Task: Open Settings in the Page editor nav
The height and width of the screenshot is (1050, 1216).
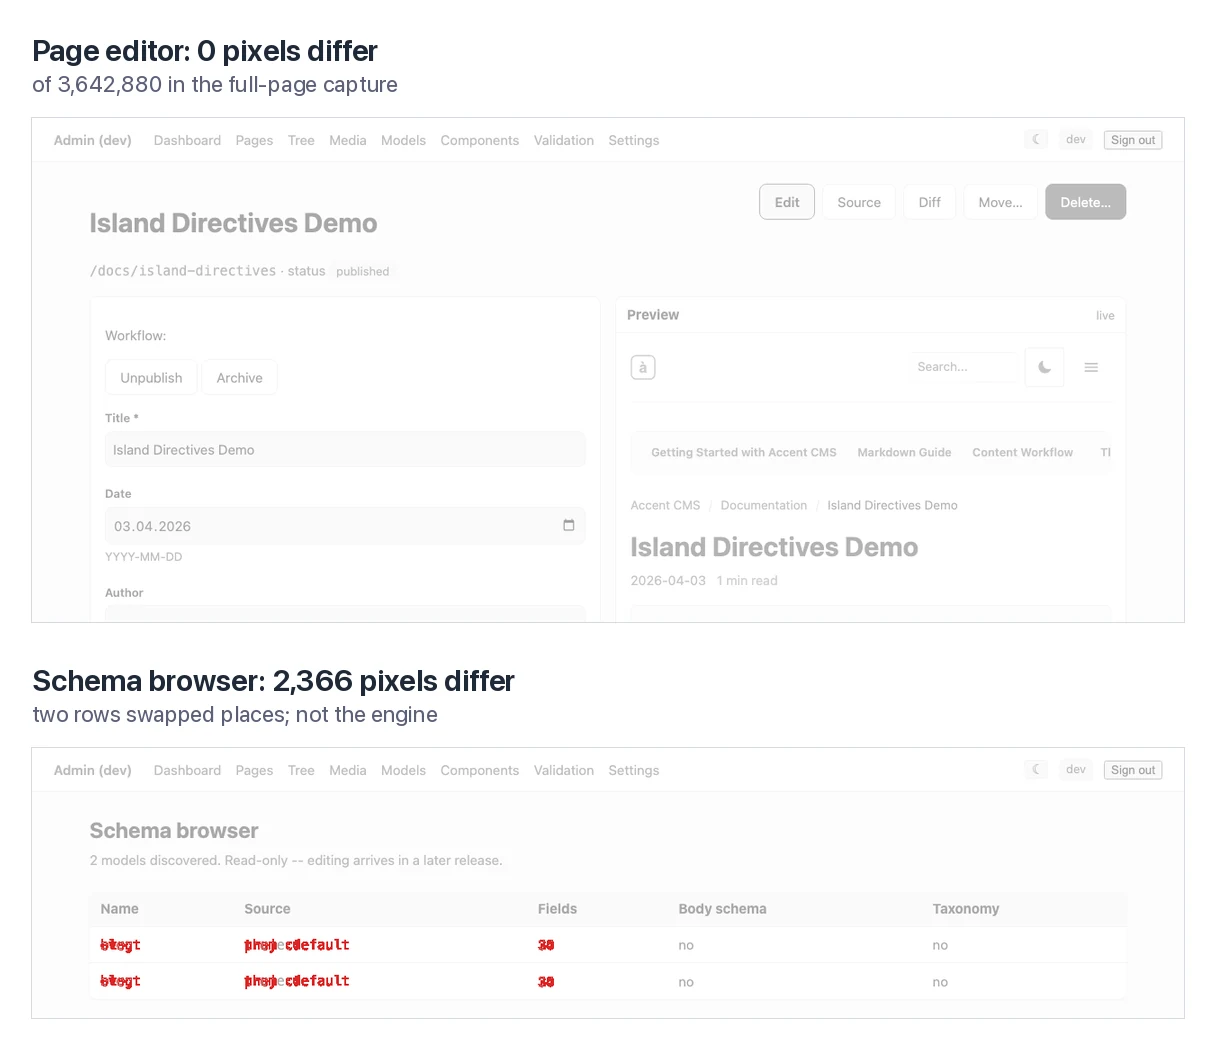Action: coord(634,140)
